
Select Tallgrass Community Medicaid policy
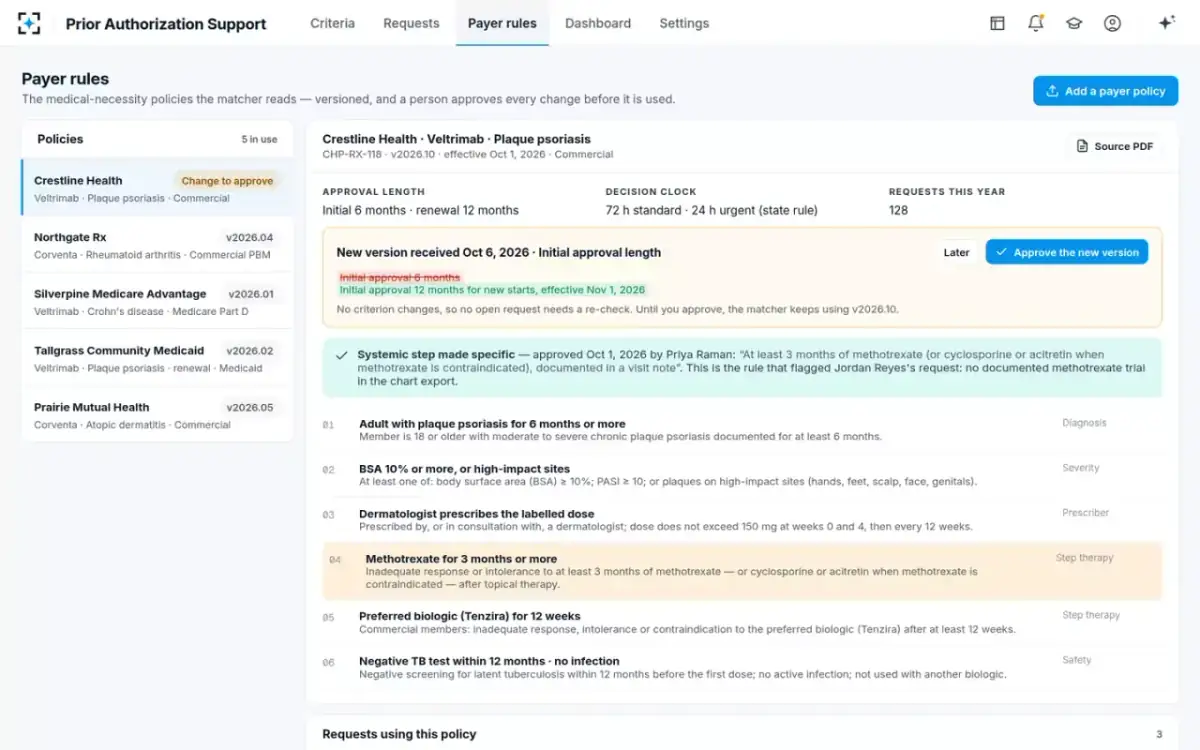point(158,358)
